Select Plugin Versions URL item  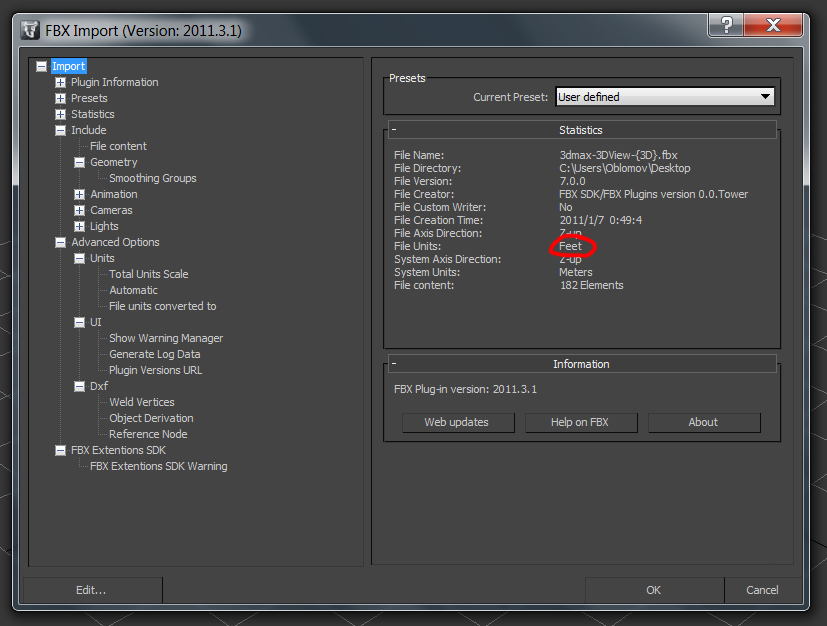coord(156,370)
